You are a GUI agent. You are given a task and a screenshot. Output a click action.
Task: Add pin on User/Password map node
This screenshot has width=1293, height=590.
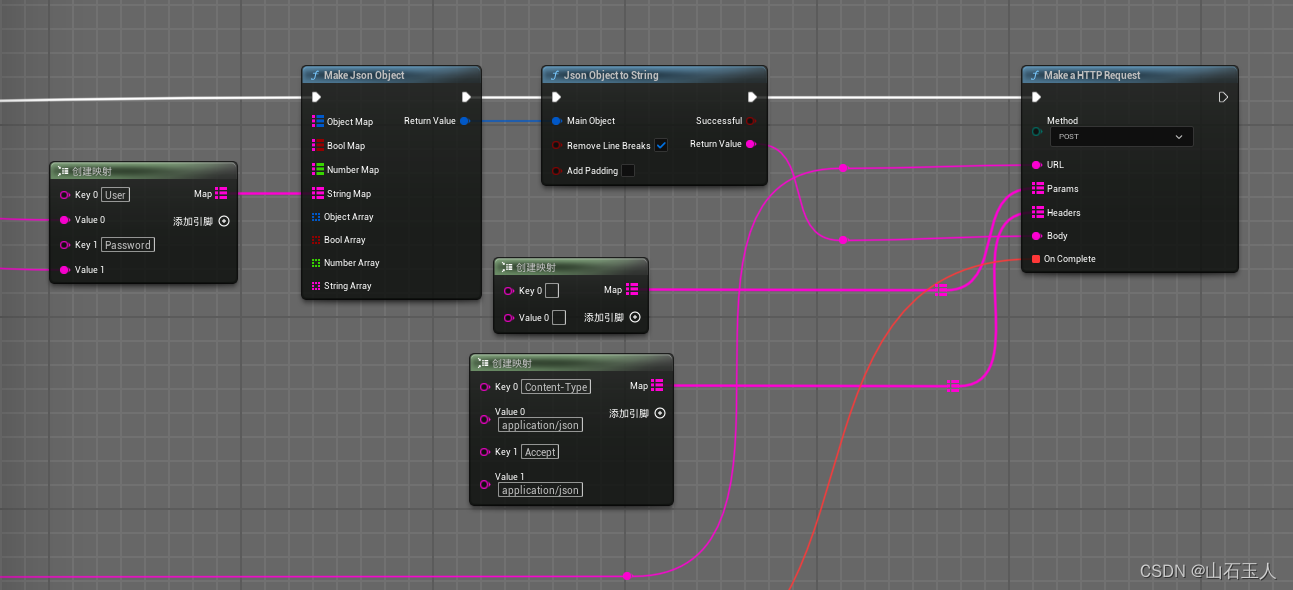[x=224, y=222]
